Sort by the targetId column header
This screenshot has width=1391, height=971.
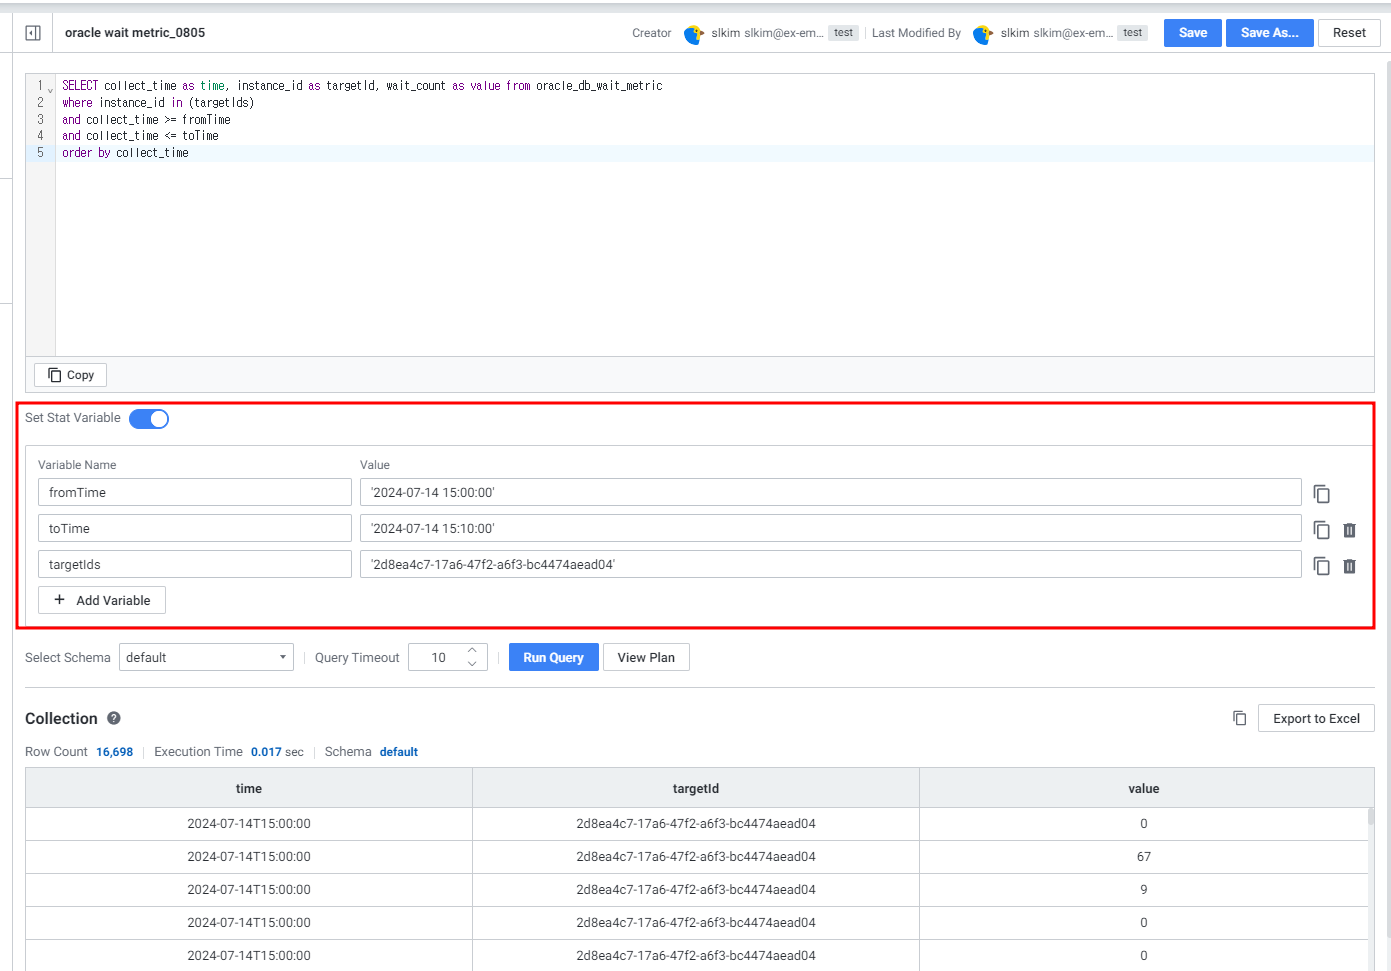click(695, 788)
